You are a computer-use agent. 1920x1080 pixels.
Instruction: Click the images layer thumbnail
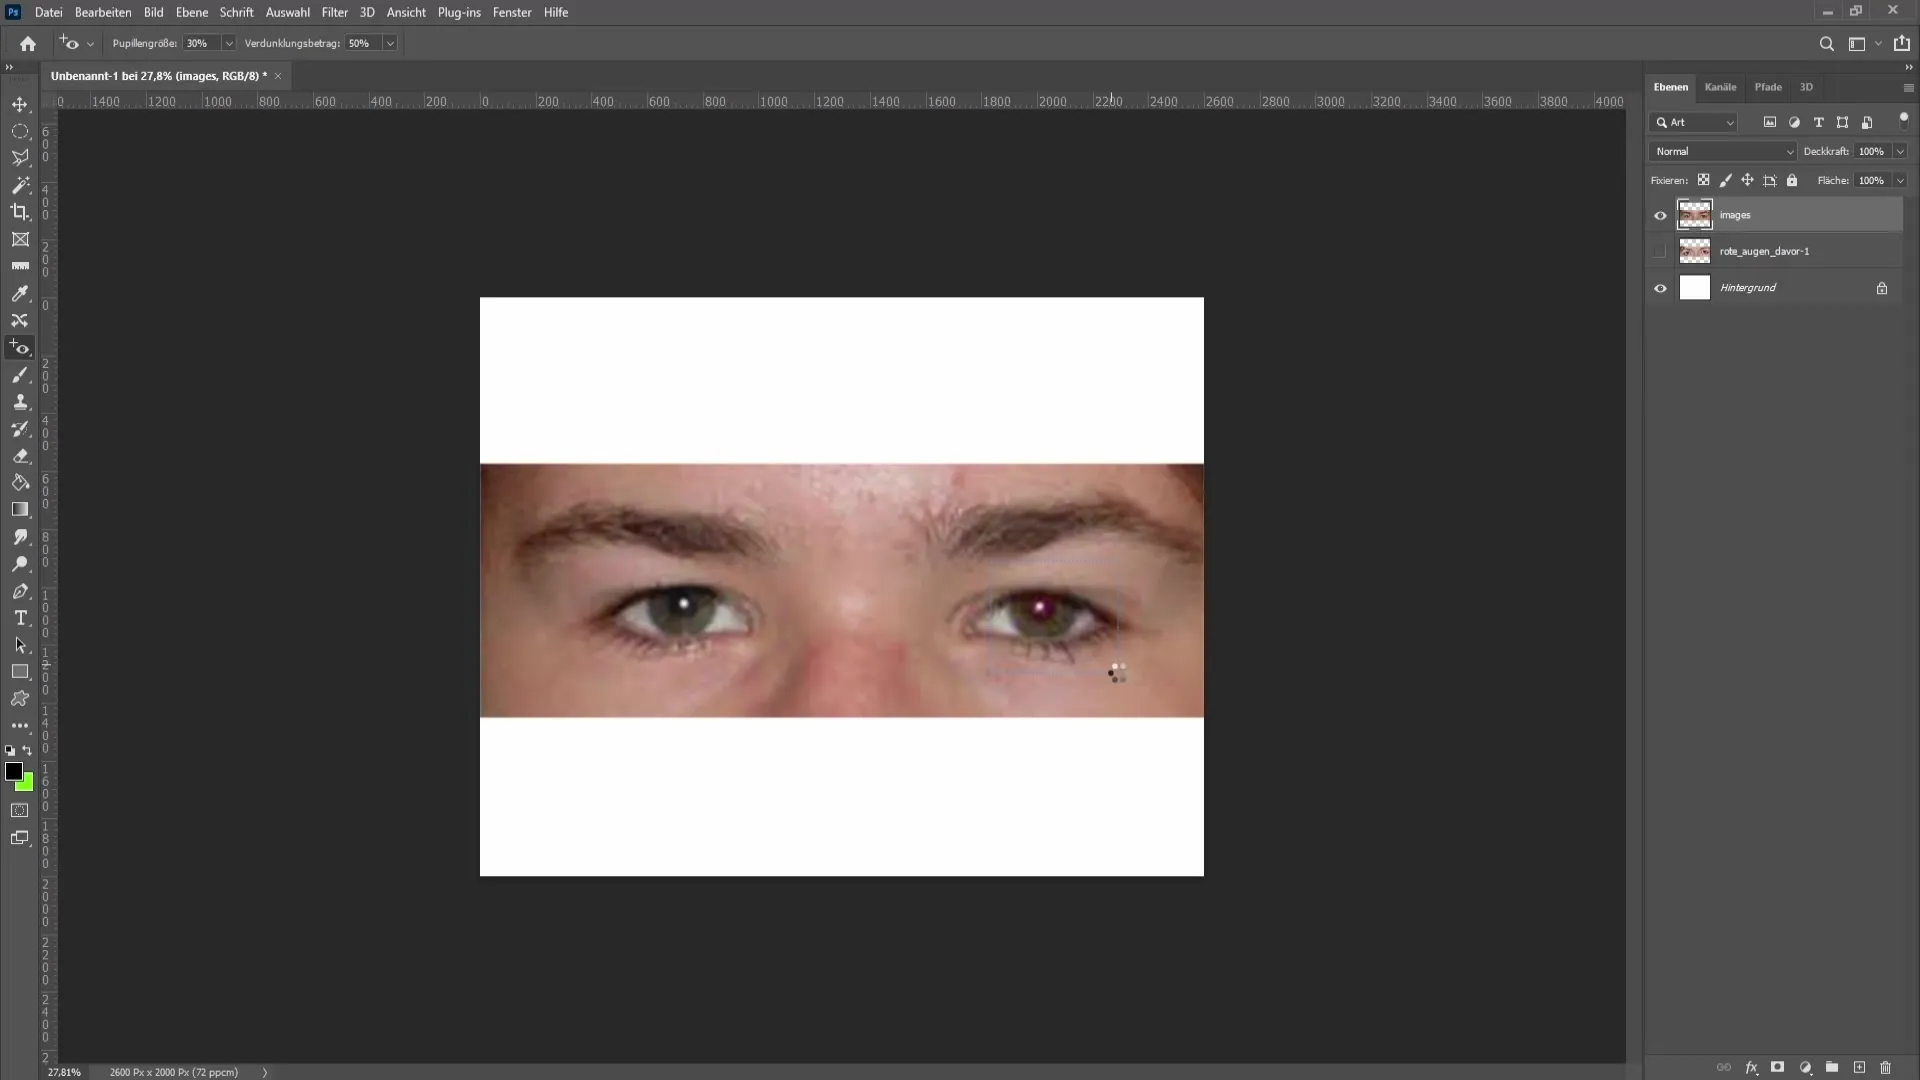click(1696, 215)
